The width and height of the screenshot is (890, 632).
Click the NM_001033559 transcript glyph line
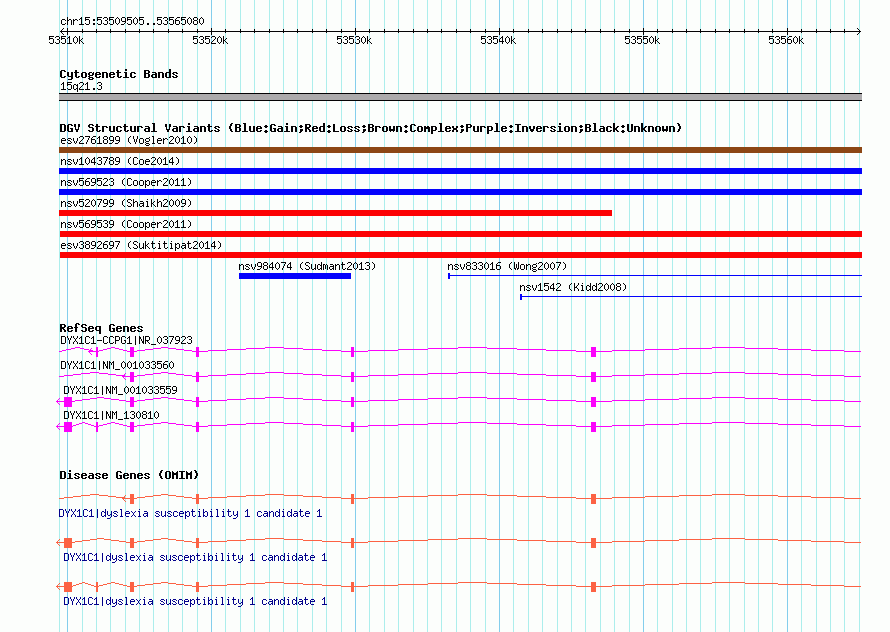[x=459, y=401]
